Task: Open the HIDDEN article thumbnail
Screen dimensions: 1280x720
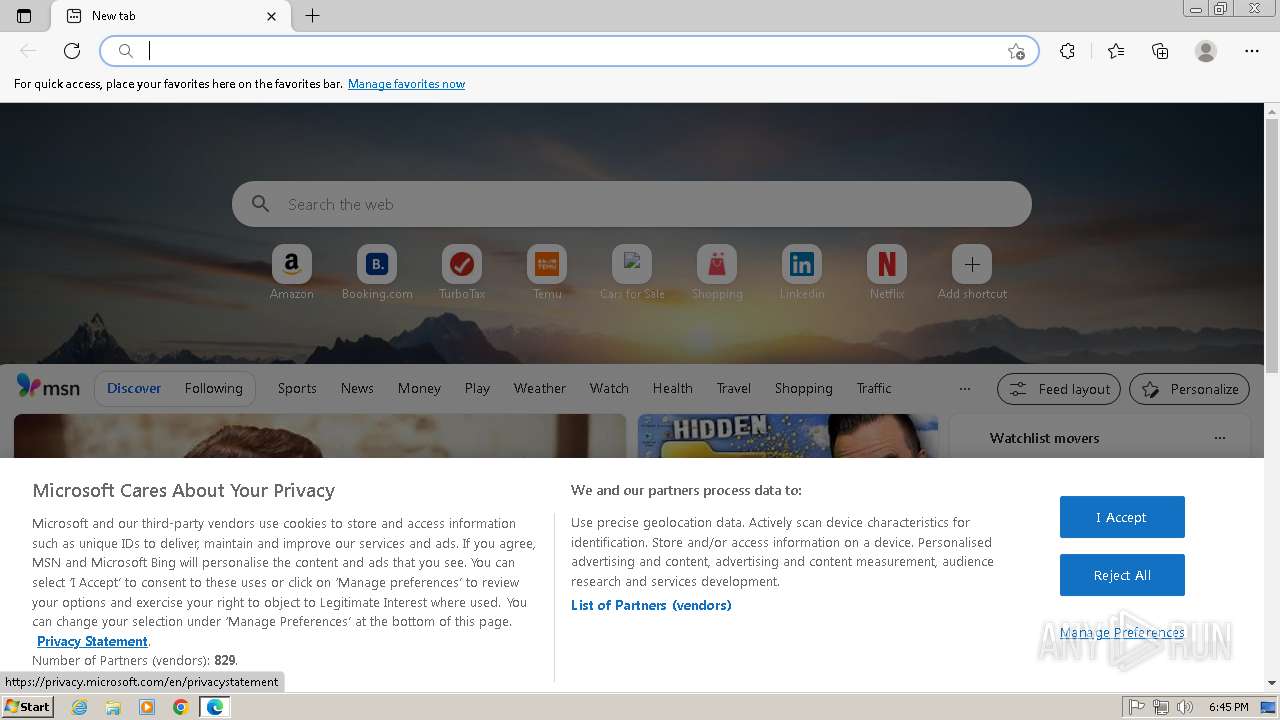Action: [x=788, y=436]
